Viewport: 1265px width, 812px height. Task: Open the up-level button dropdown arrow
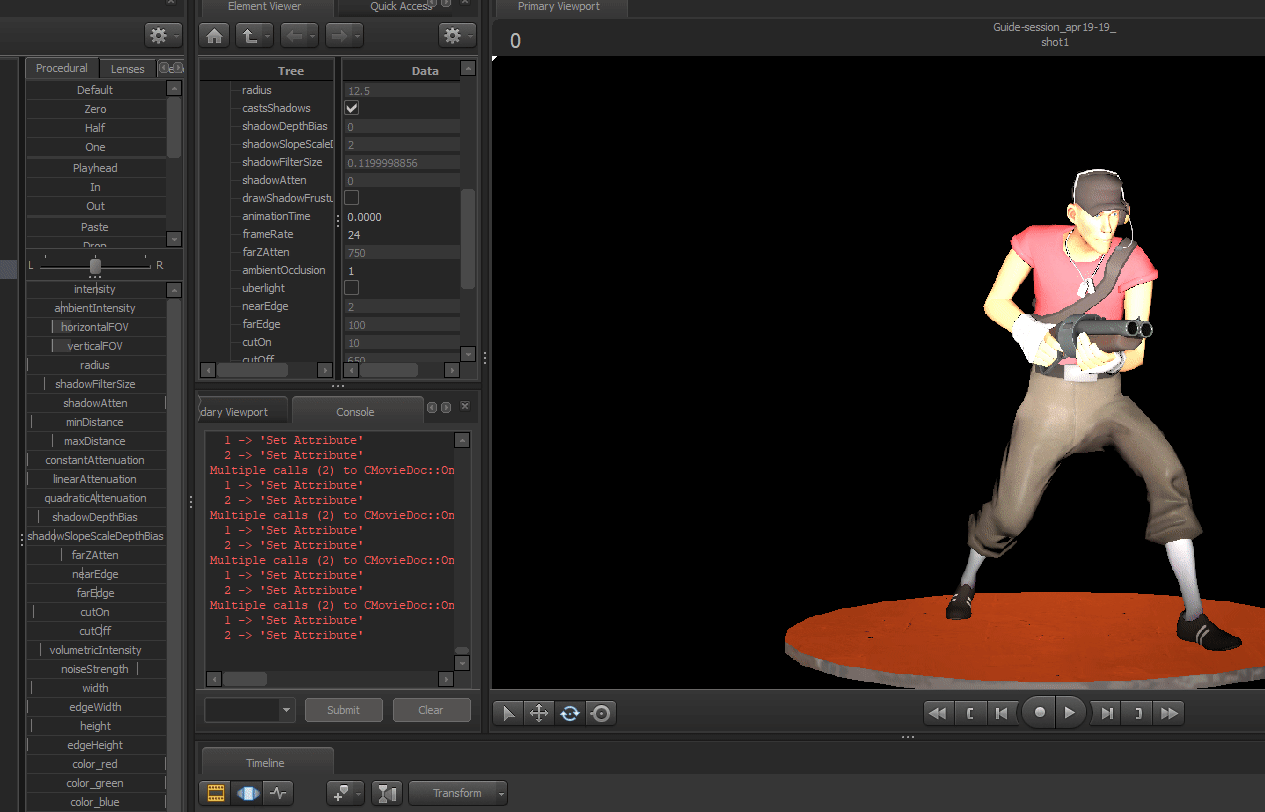point(267,36)
